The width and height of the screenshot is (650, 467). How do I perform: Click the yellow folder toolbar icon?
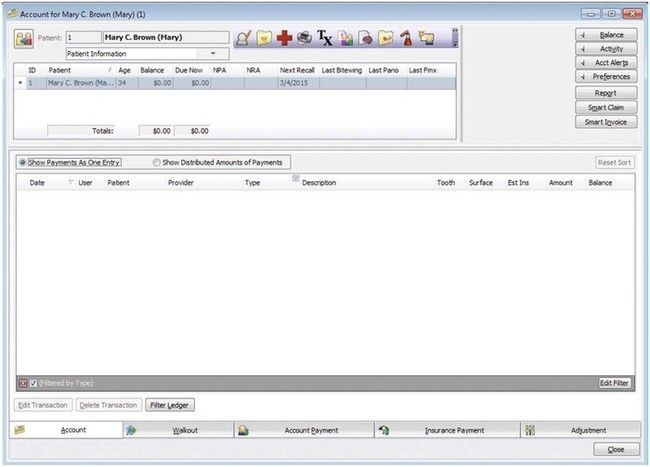point(263,39)
